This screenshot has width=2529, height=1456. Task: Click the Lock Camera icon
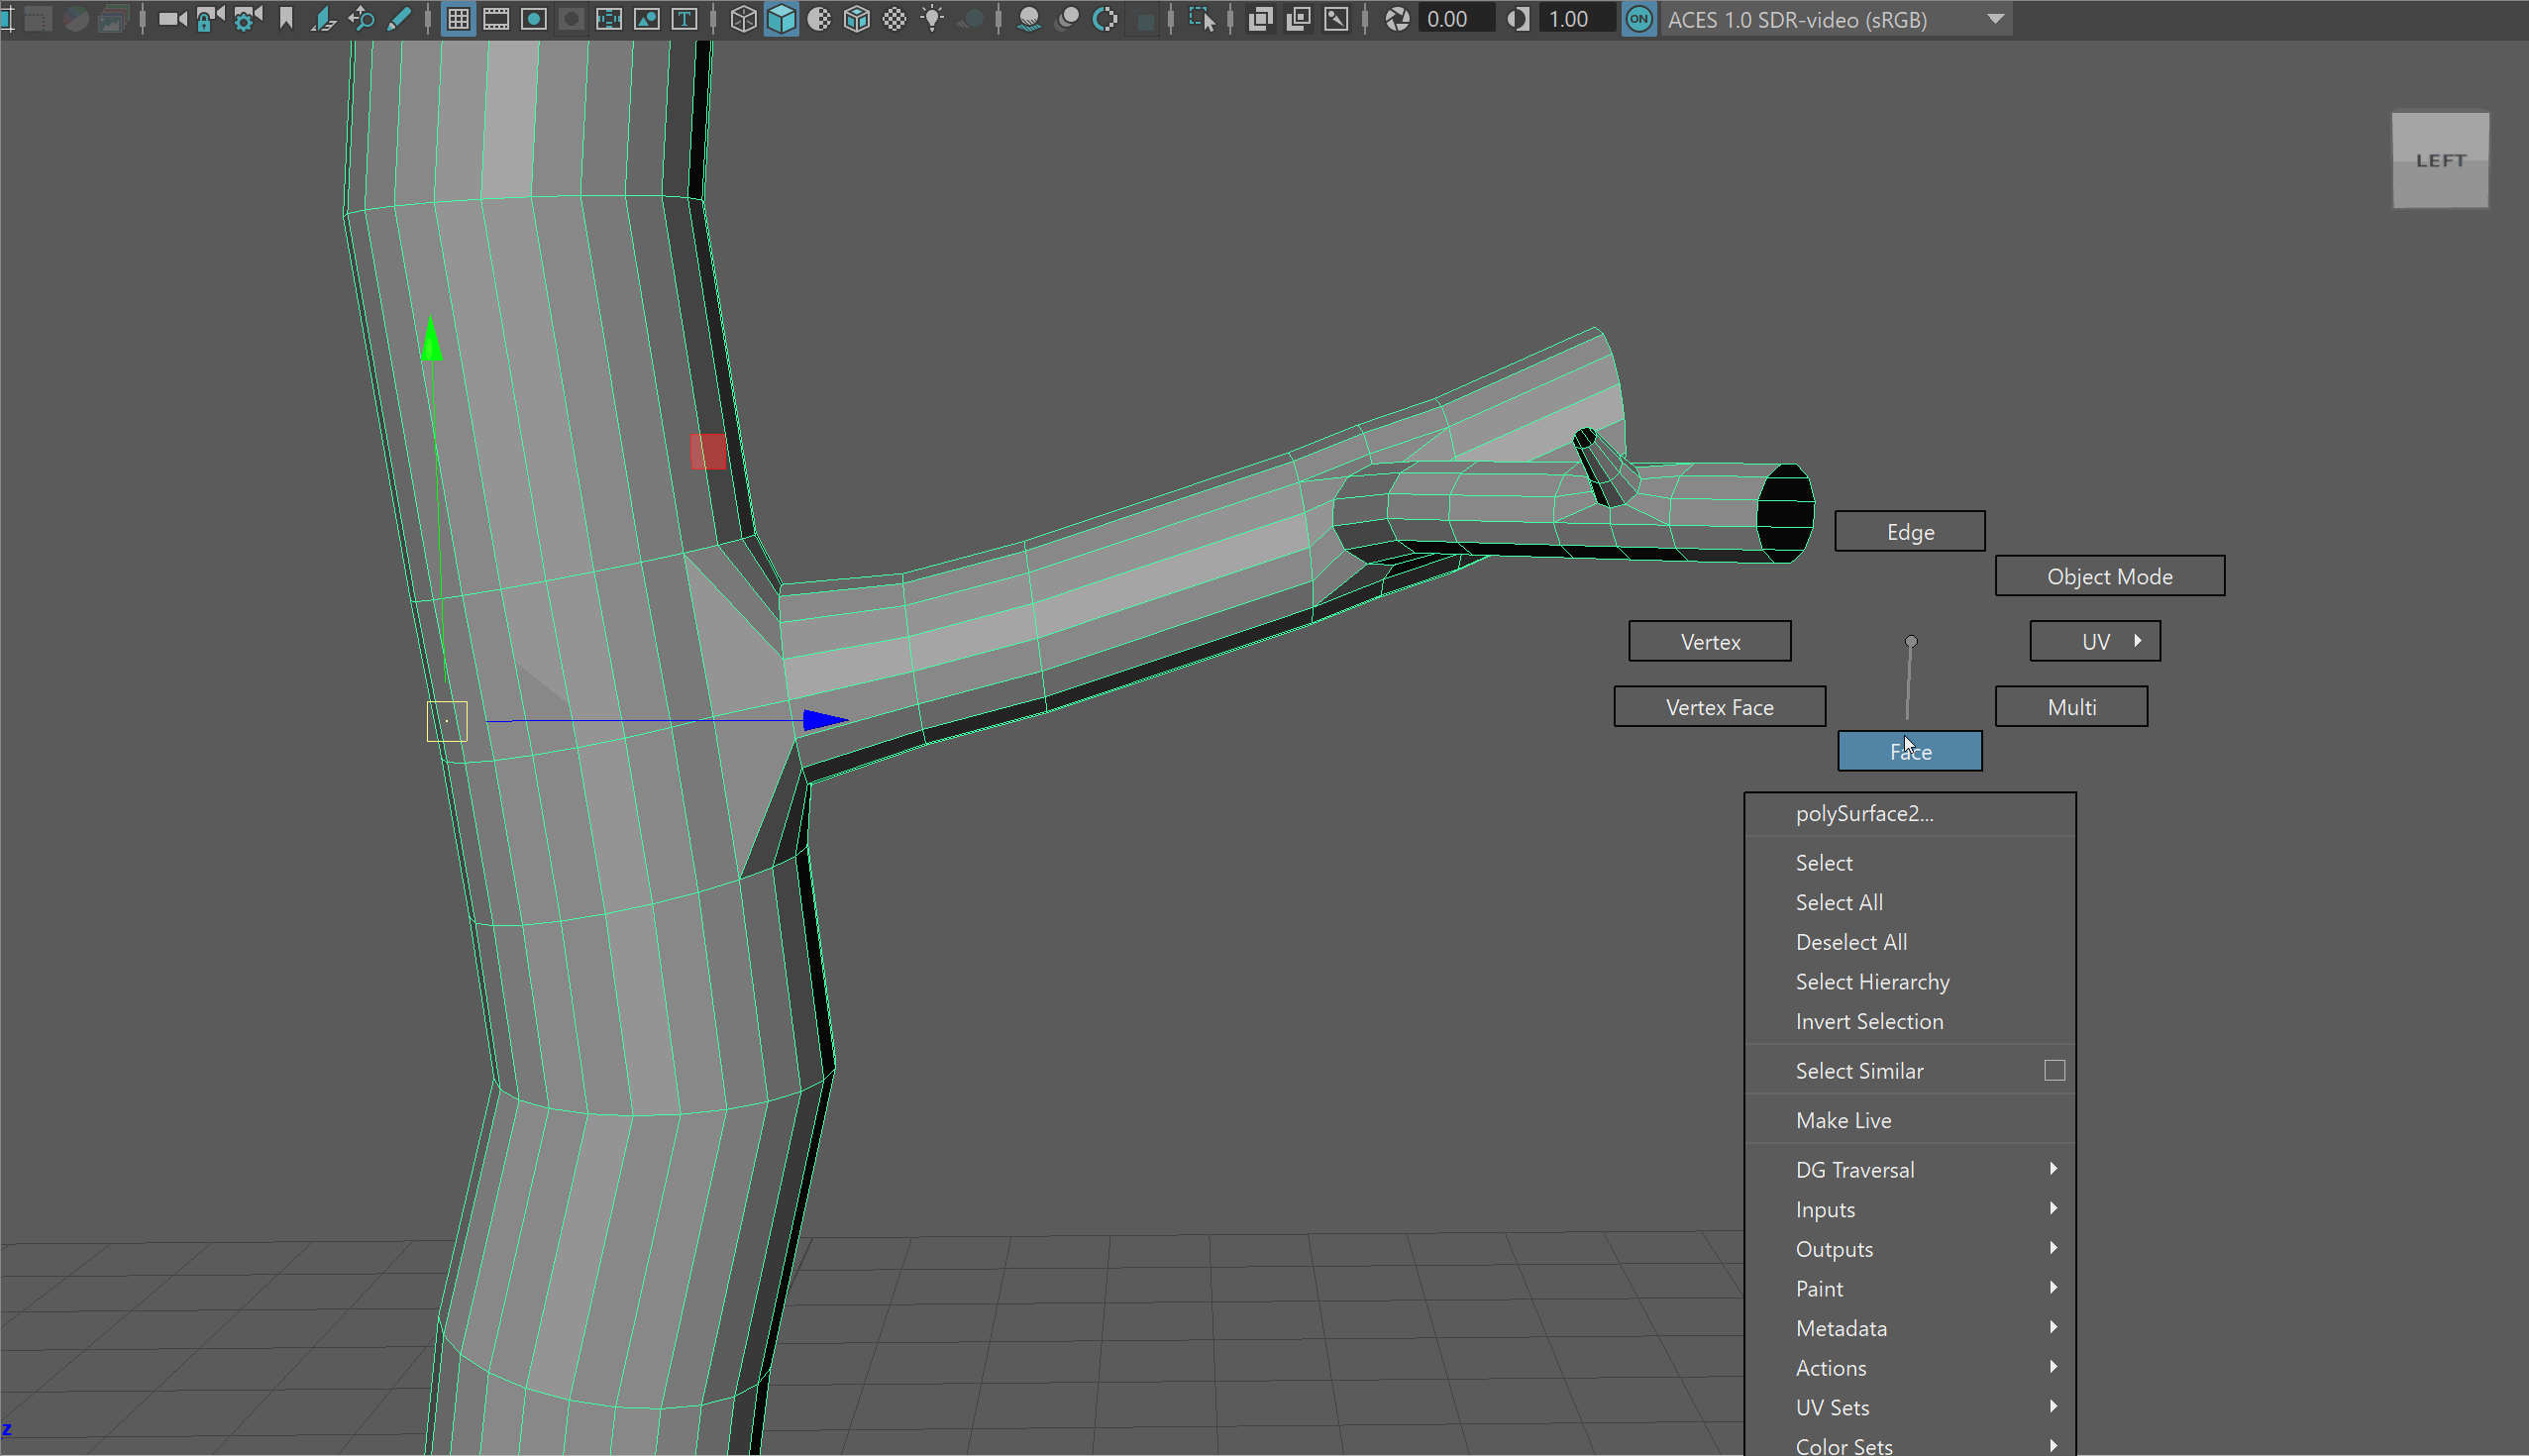point(209,19)
